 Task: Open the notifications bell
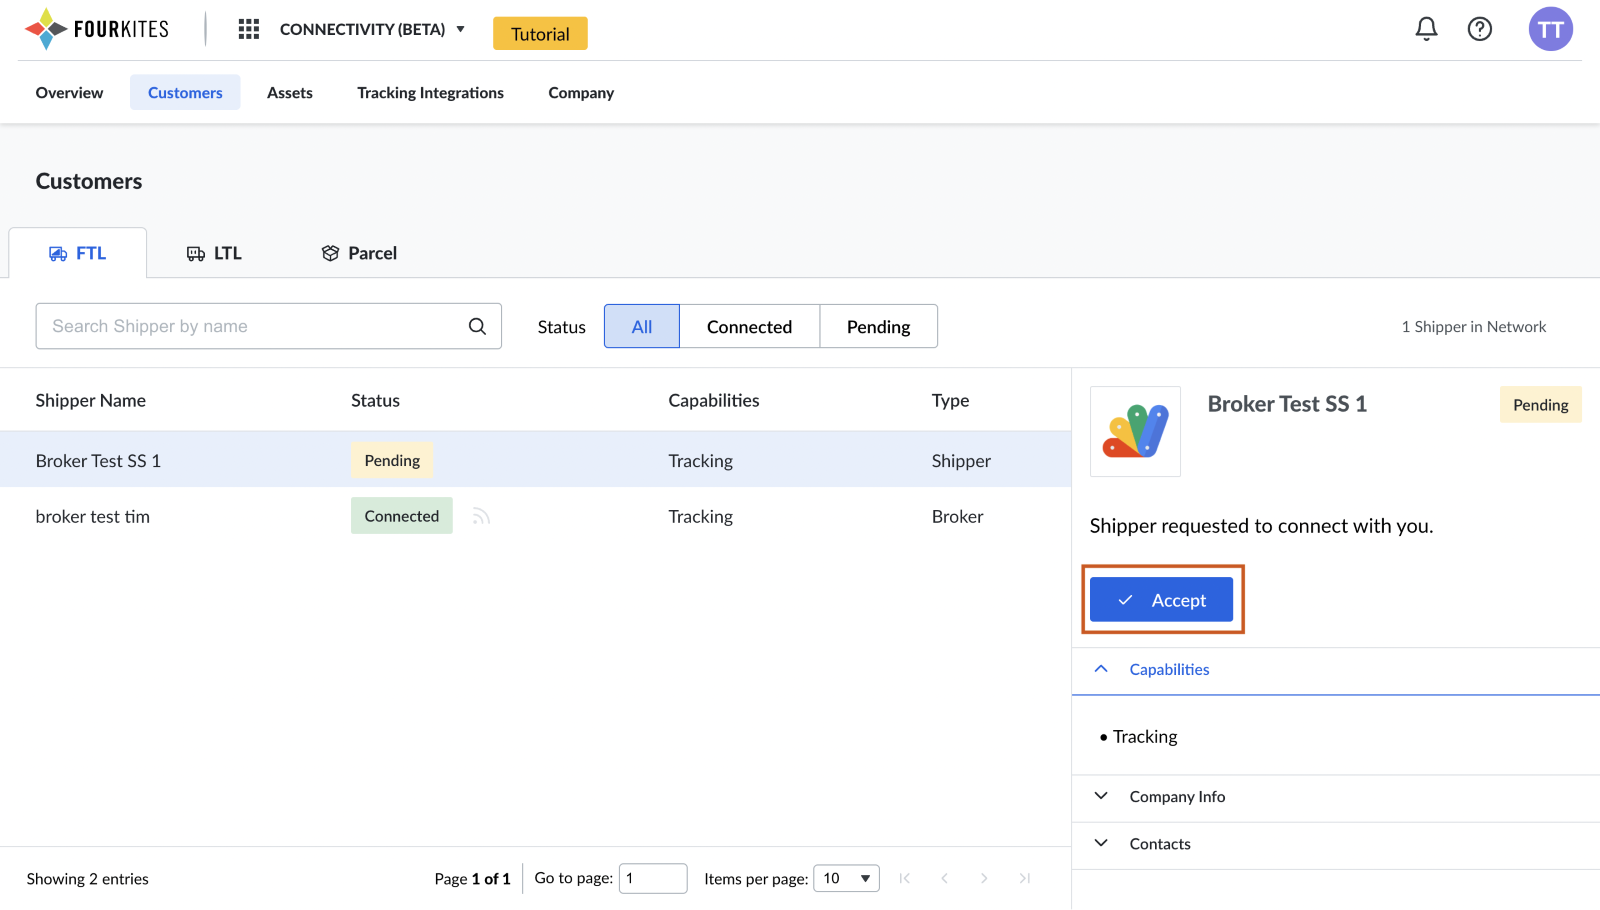click(x=1426, y=29)
